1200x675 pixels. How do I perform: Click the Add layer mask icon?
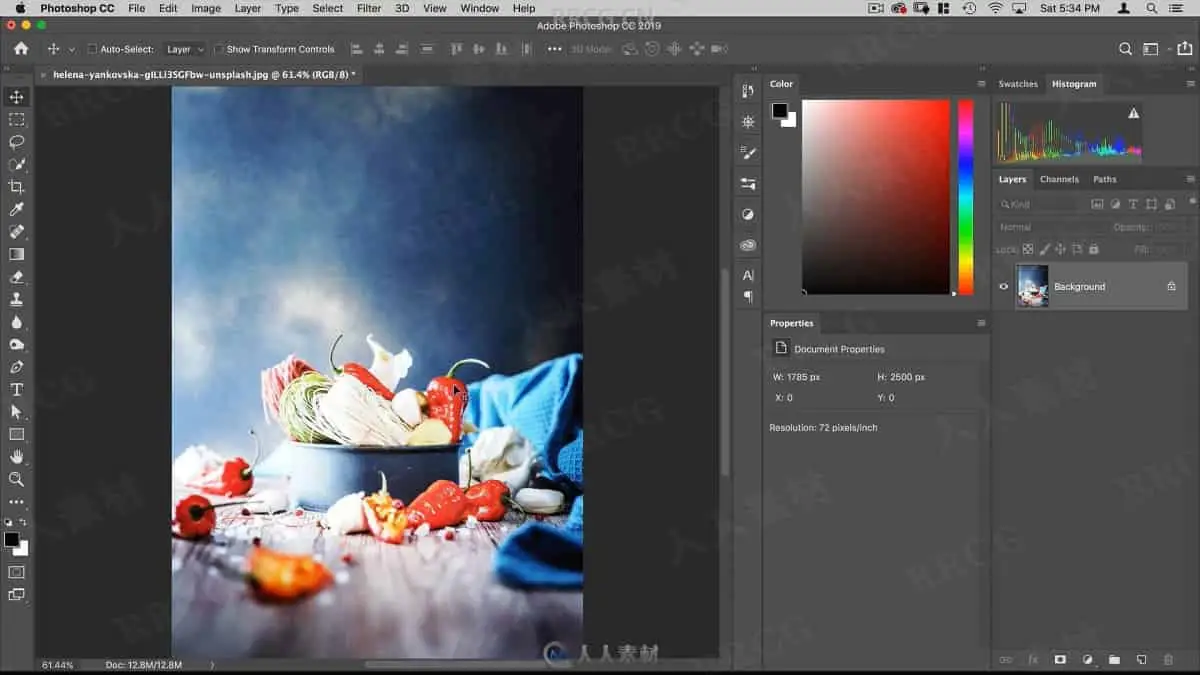[x=1060, y=660]
